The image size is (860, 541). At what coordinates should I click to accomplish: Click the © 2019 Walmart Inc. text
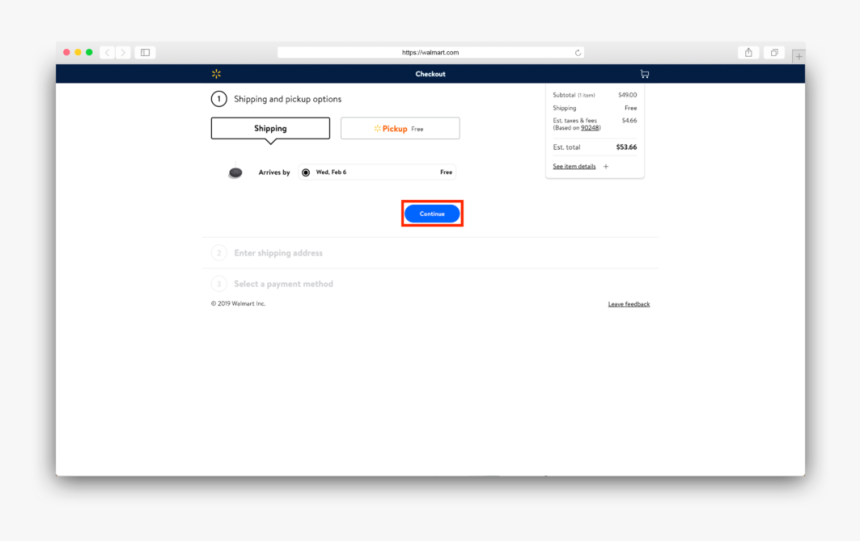tap(238, 303)
